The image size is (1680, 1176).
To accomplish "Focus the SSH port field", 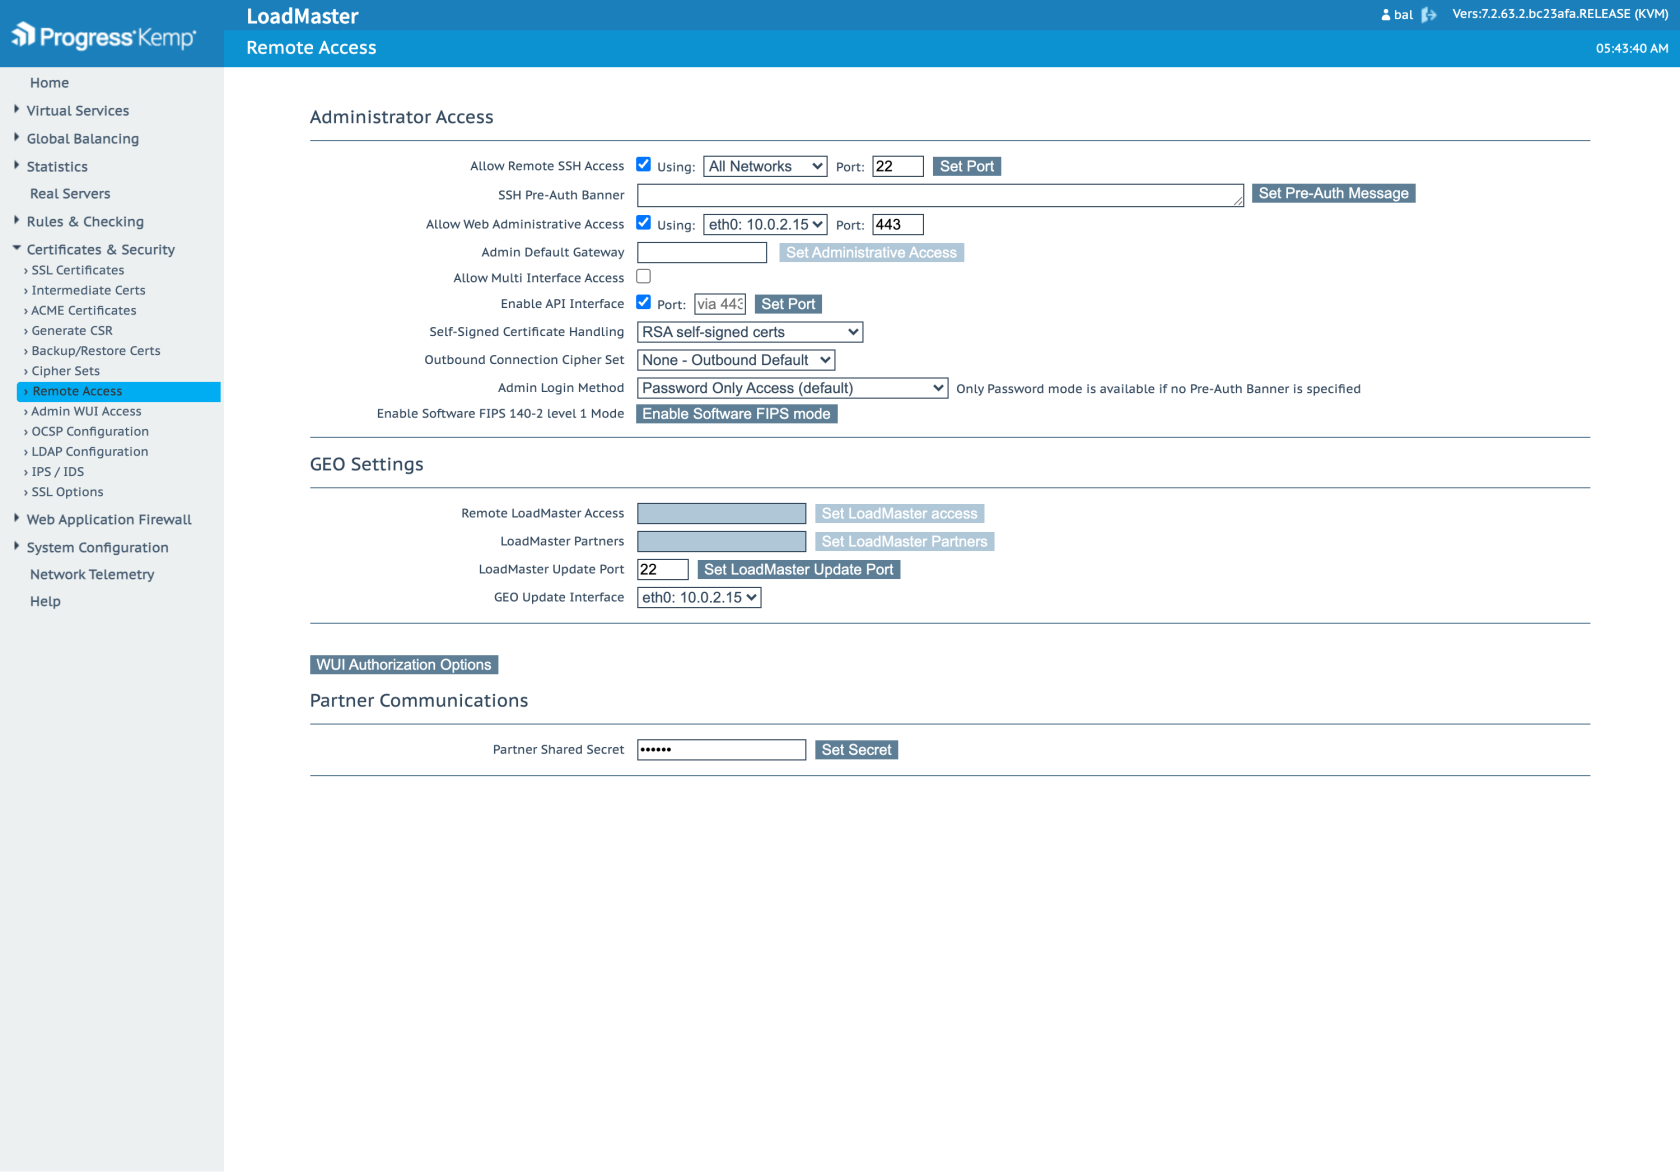I will pos(897,167).
